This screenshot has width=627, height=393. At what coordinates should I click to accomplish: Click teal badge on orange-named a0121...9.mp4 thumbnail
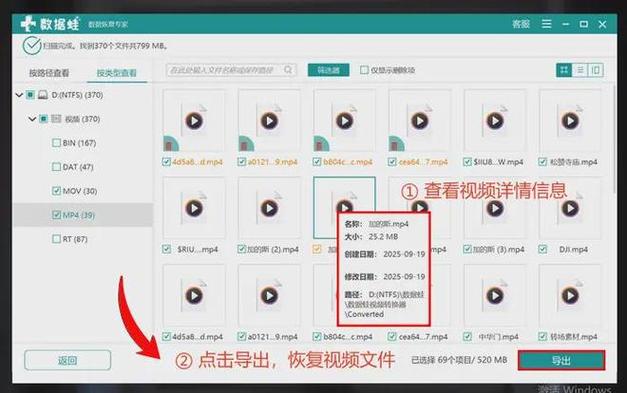(x=246, y=144)
